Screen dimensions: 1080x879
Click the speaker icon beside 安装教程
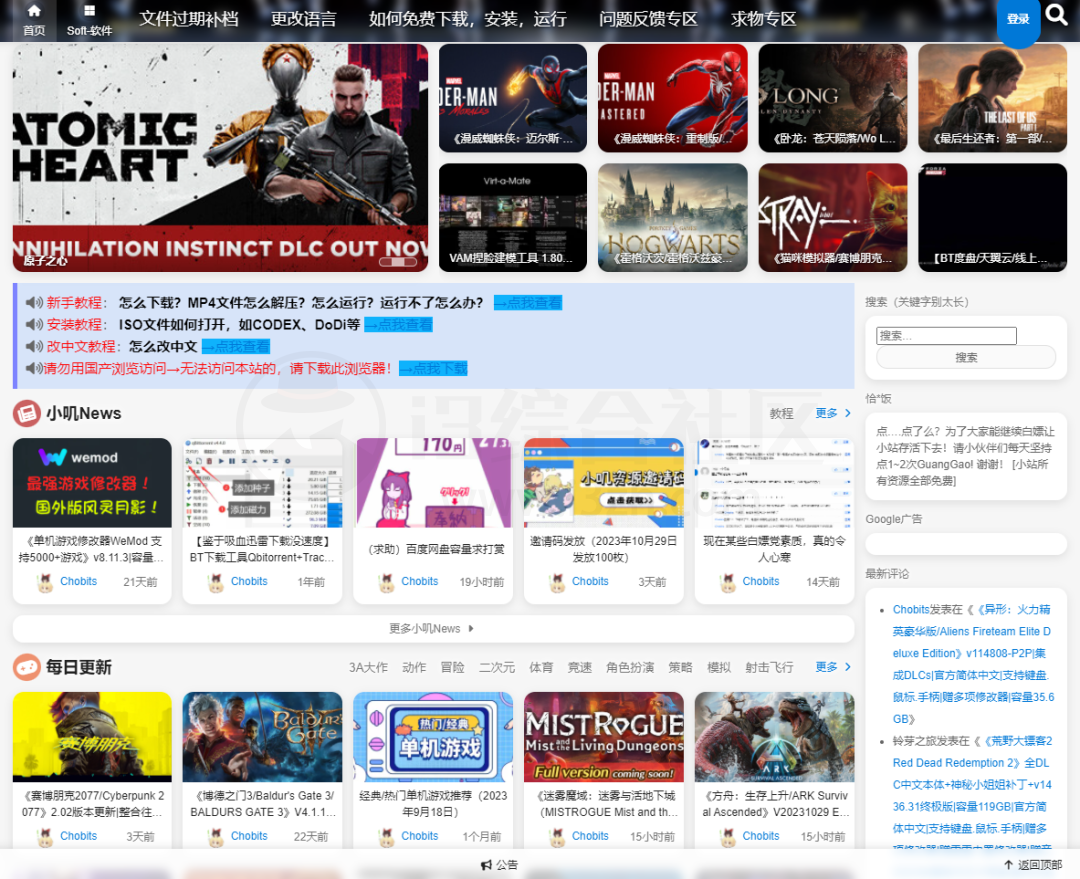click(x=34, y=324)
